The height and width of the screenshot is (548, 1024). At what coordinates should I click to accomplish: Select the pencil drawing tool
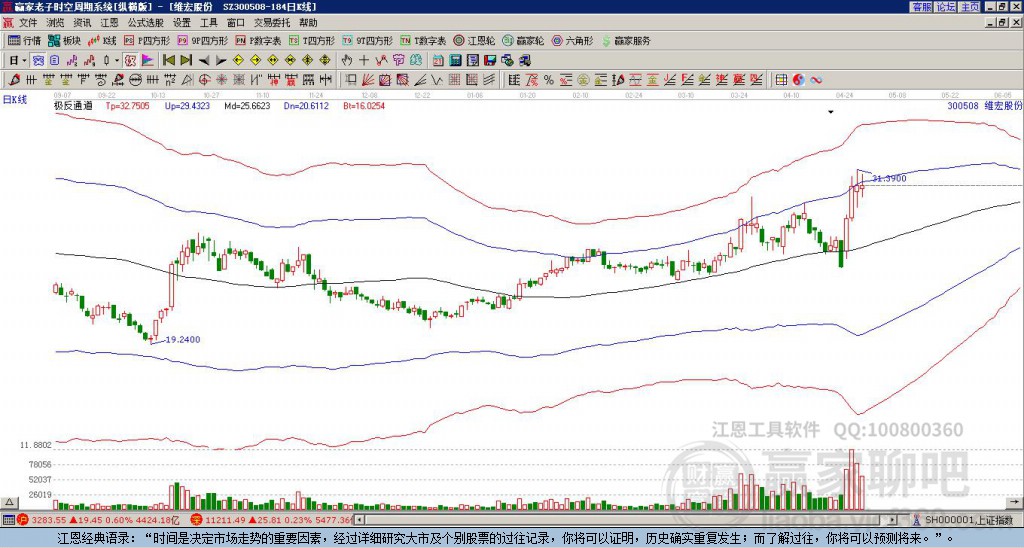tap(14, 80)
